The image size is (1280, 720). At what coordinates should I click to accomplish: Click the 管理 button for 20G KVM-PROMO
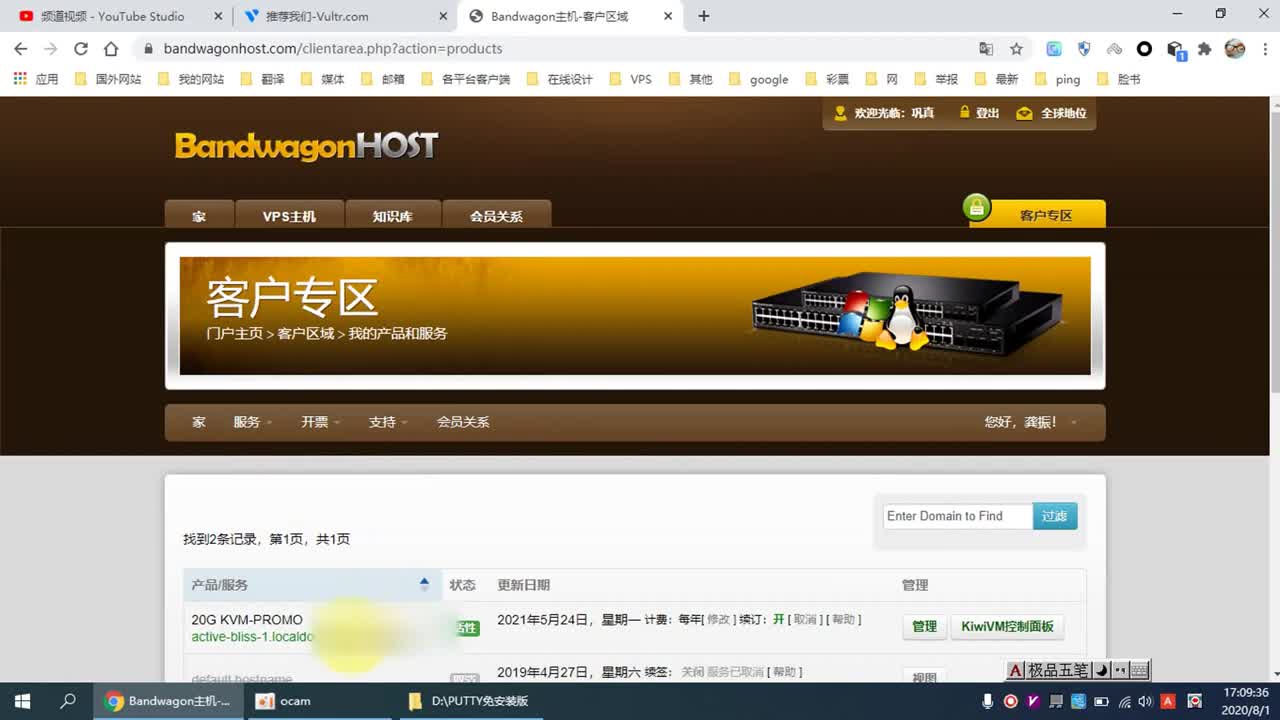click(924, 626)
